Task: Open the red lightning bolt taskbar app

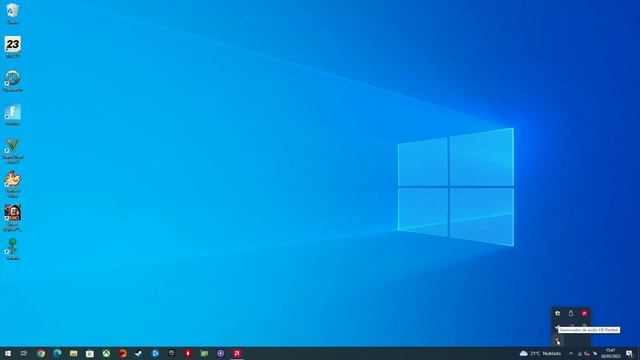Action: [188, 353]
